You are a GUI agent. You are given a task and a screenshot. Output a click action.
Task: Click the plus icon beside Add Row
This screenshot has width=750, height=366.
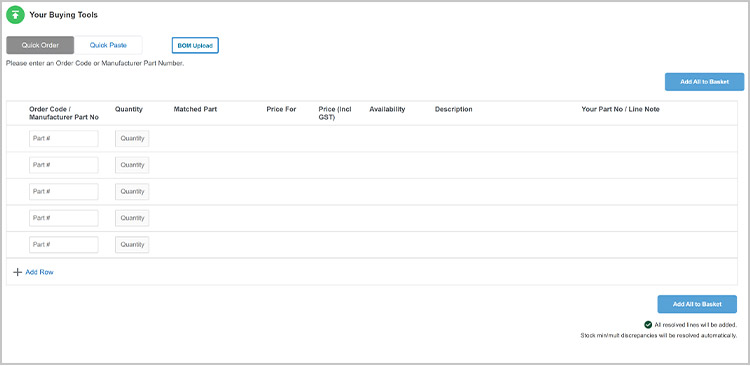tap(17, 272)
